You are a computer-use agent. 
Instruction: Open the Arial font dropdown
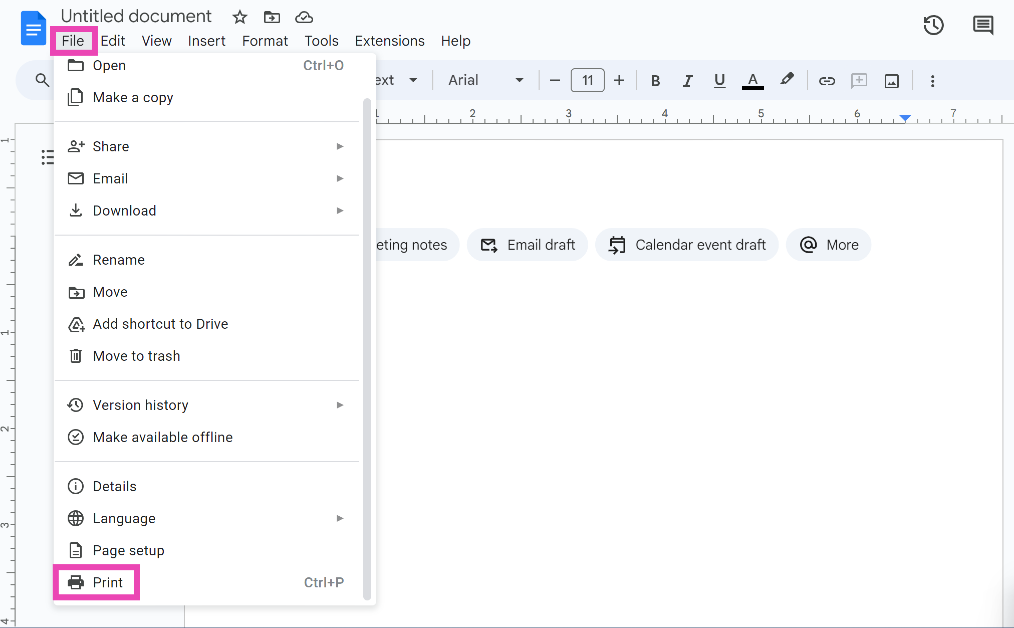tap(485, 80)
